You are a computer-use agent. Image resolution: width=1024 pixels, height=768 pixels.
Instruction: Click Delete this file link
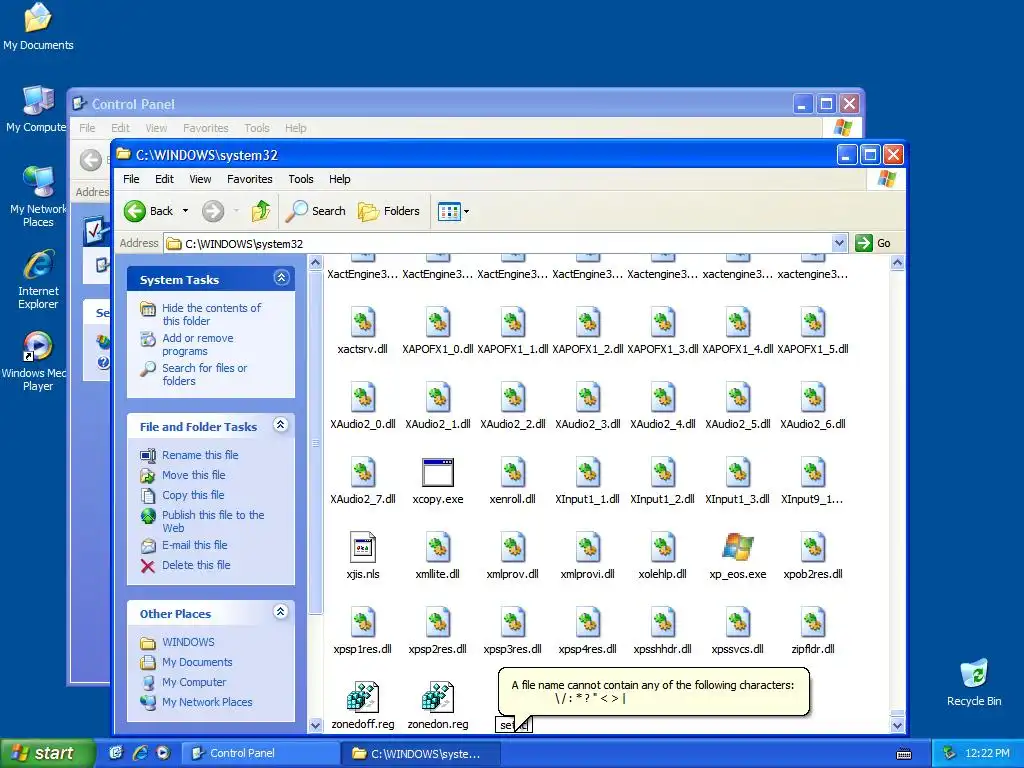point(196,565)
